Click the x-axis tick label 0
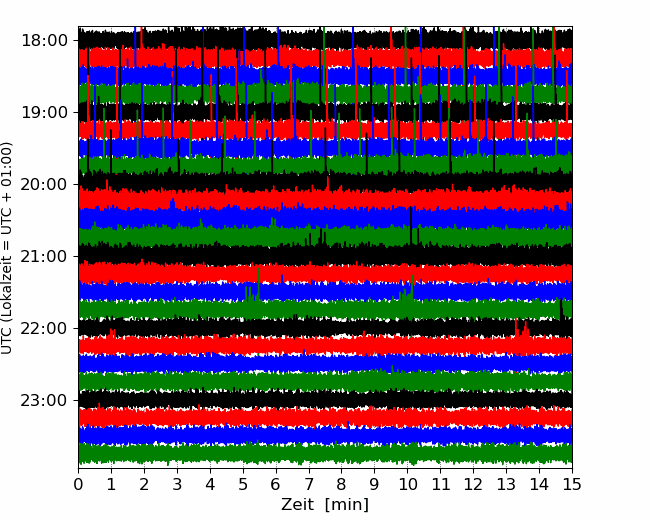 pos(78,484)
